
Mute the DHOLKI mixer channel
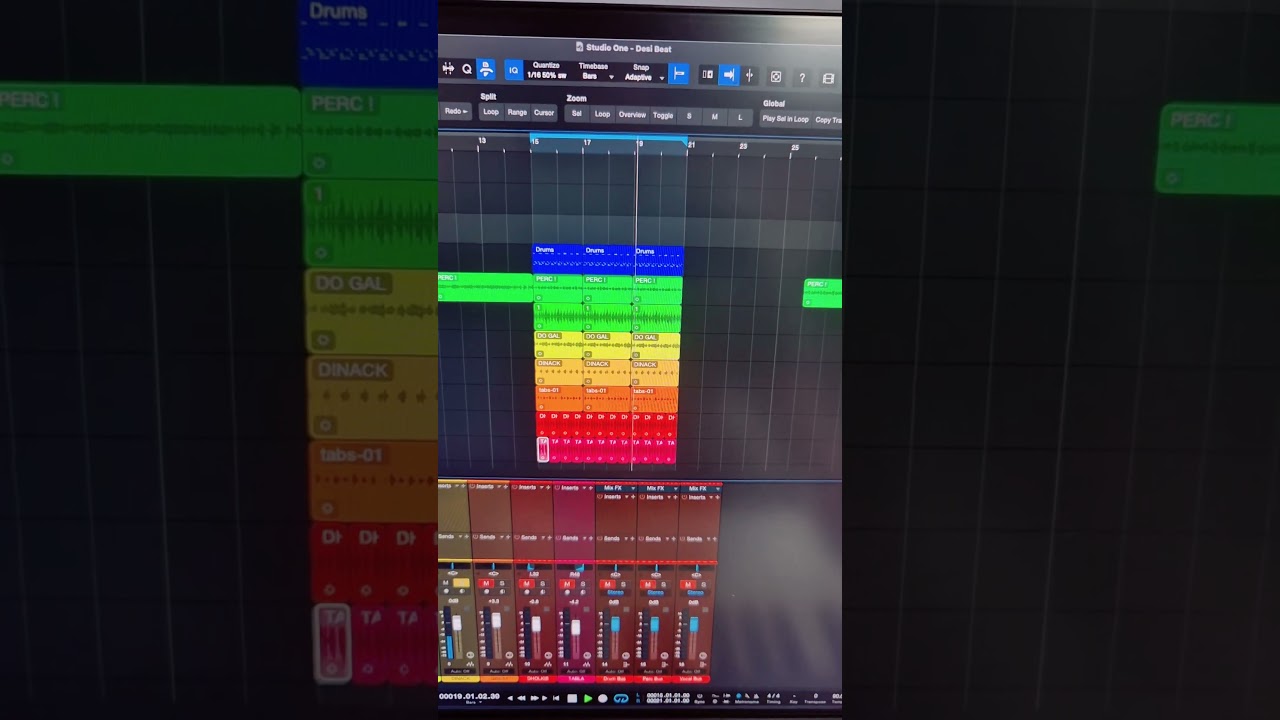click(526, 584)
